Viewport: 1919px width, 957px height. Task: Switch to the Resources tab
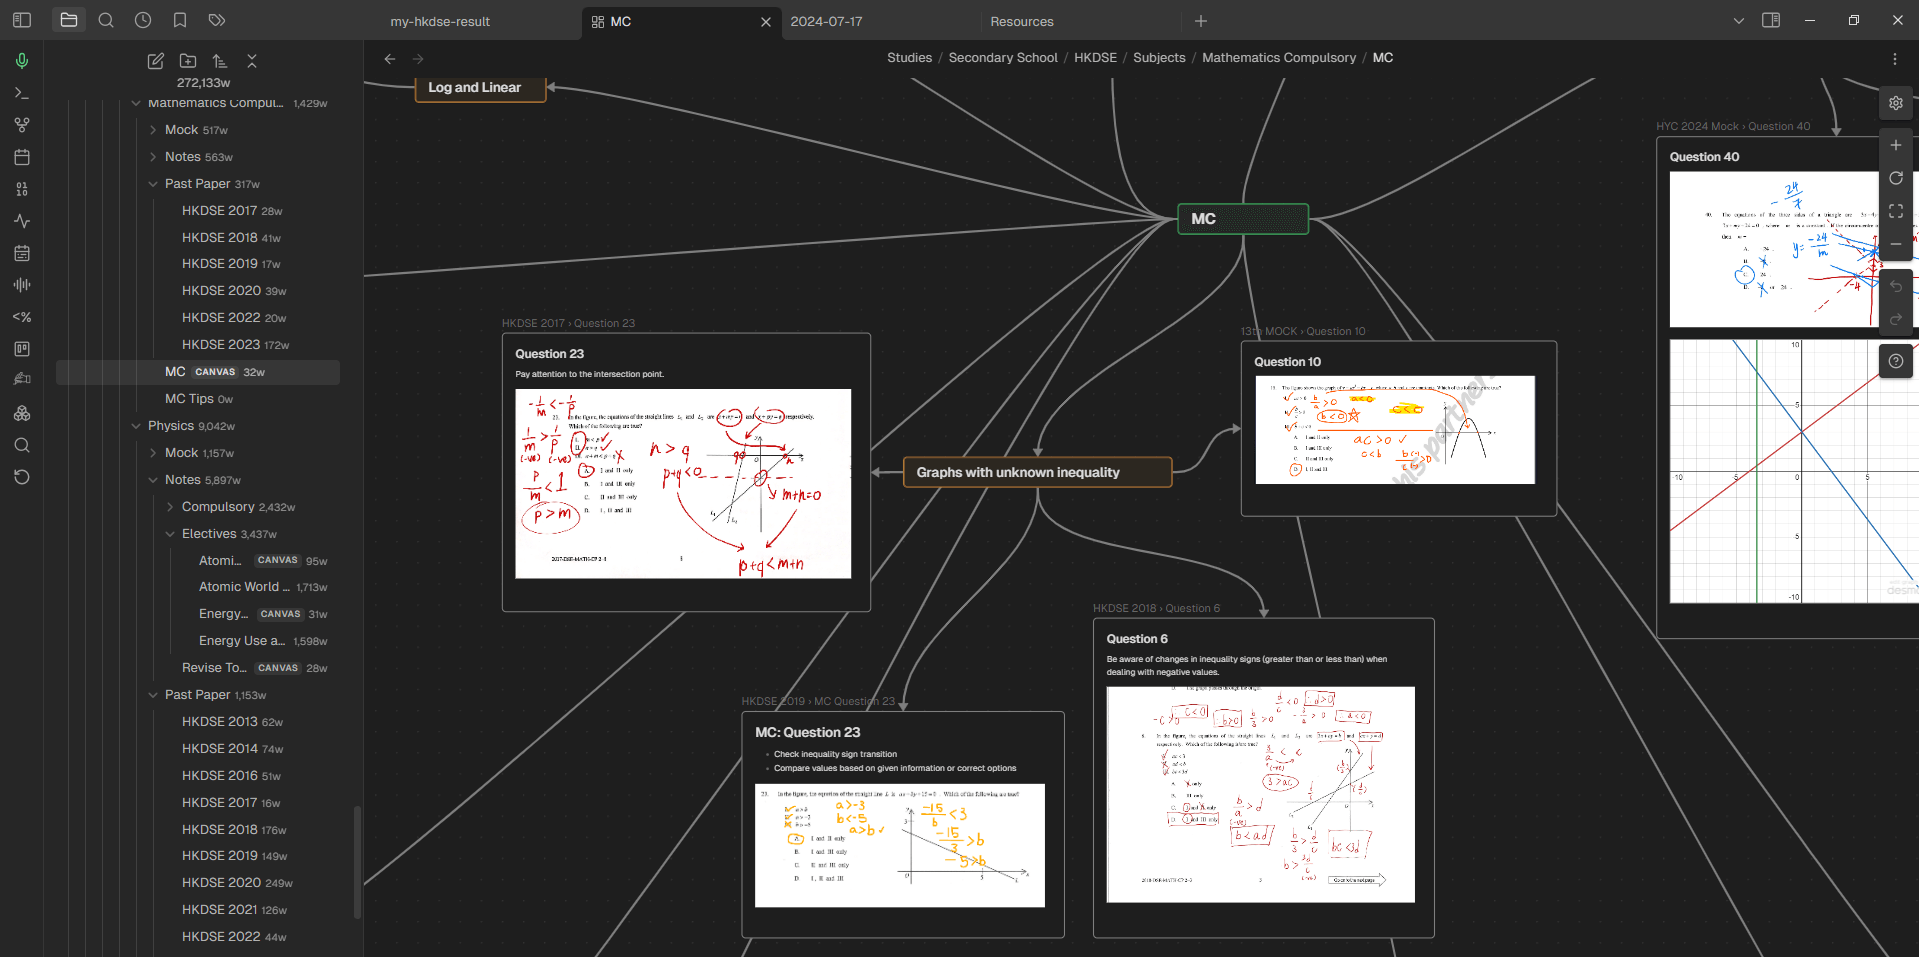(1021, 21)
